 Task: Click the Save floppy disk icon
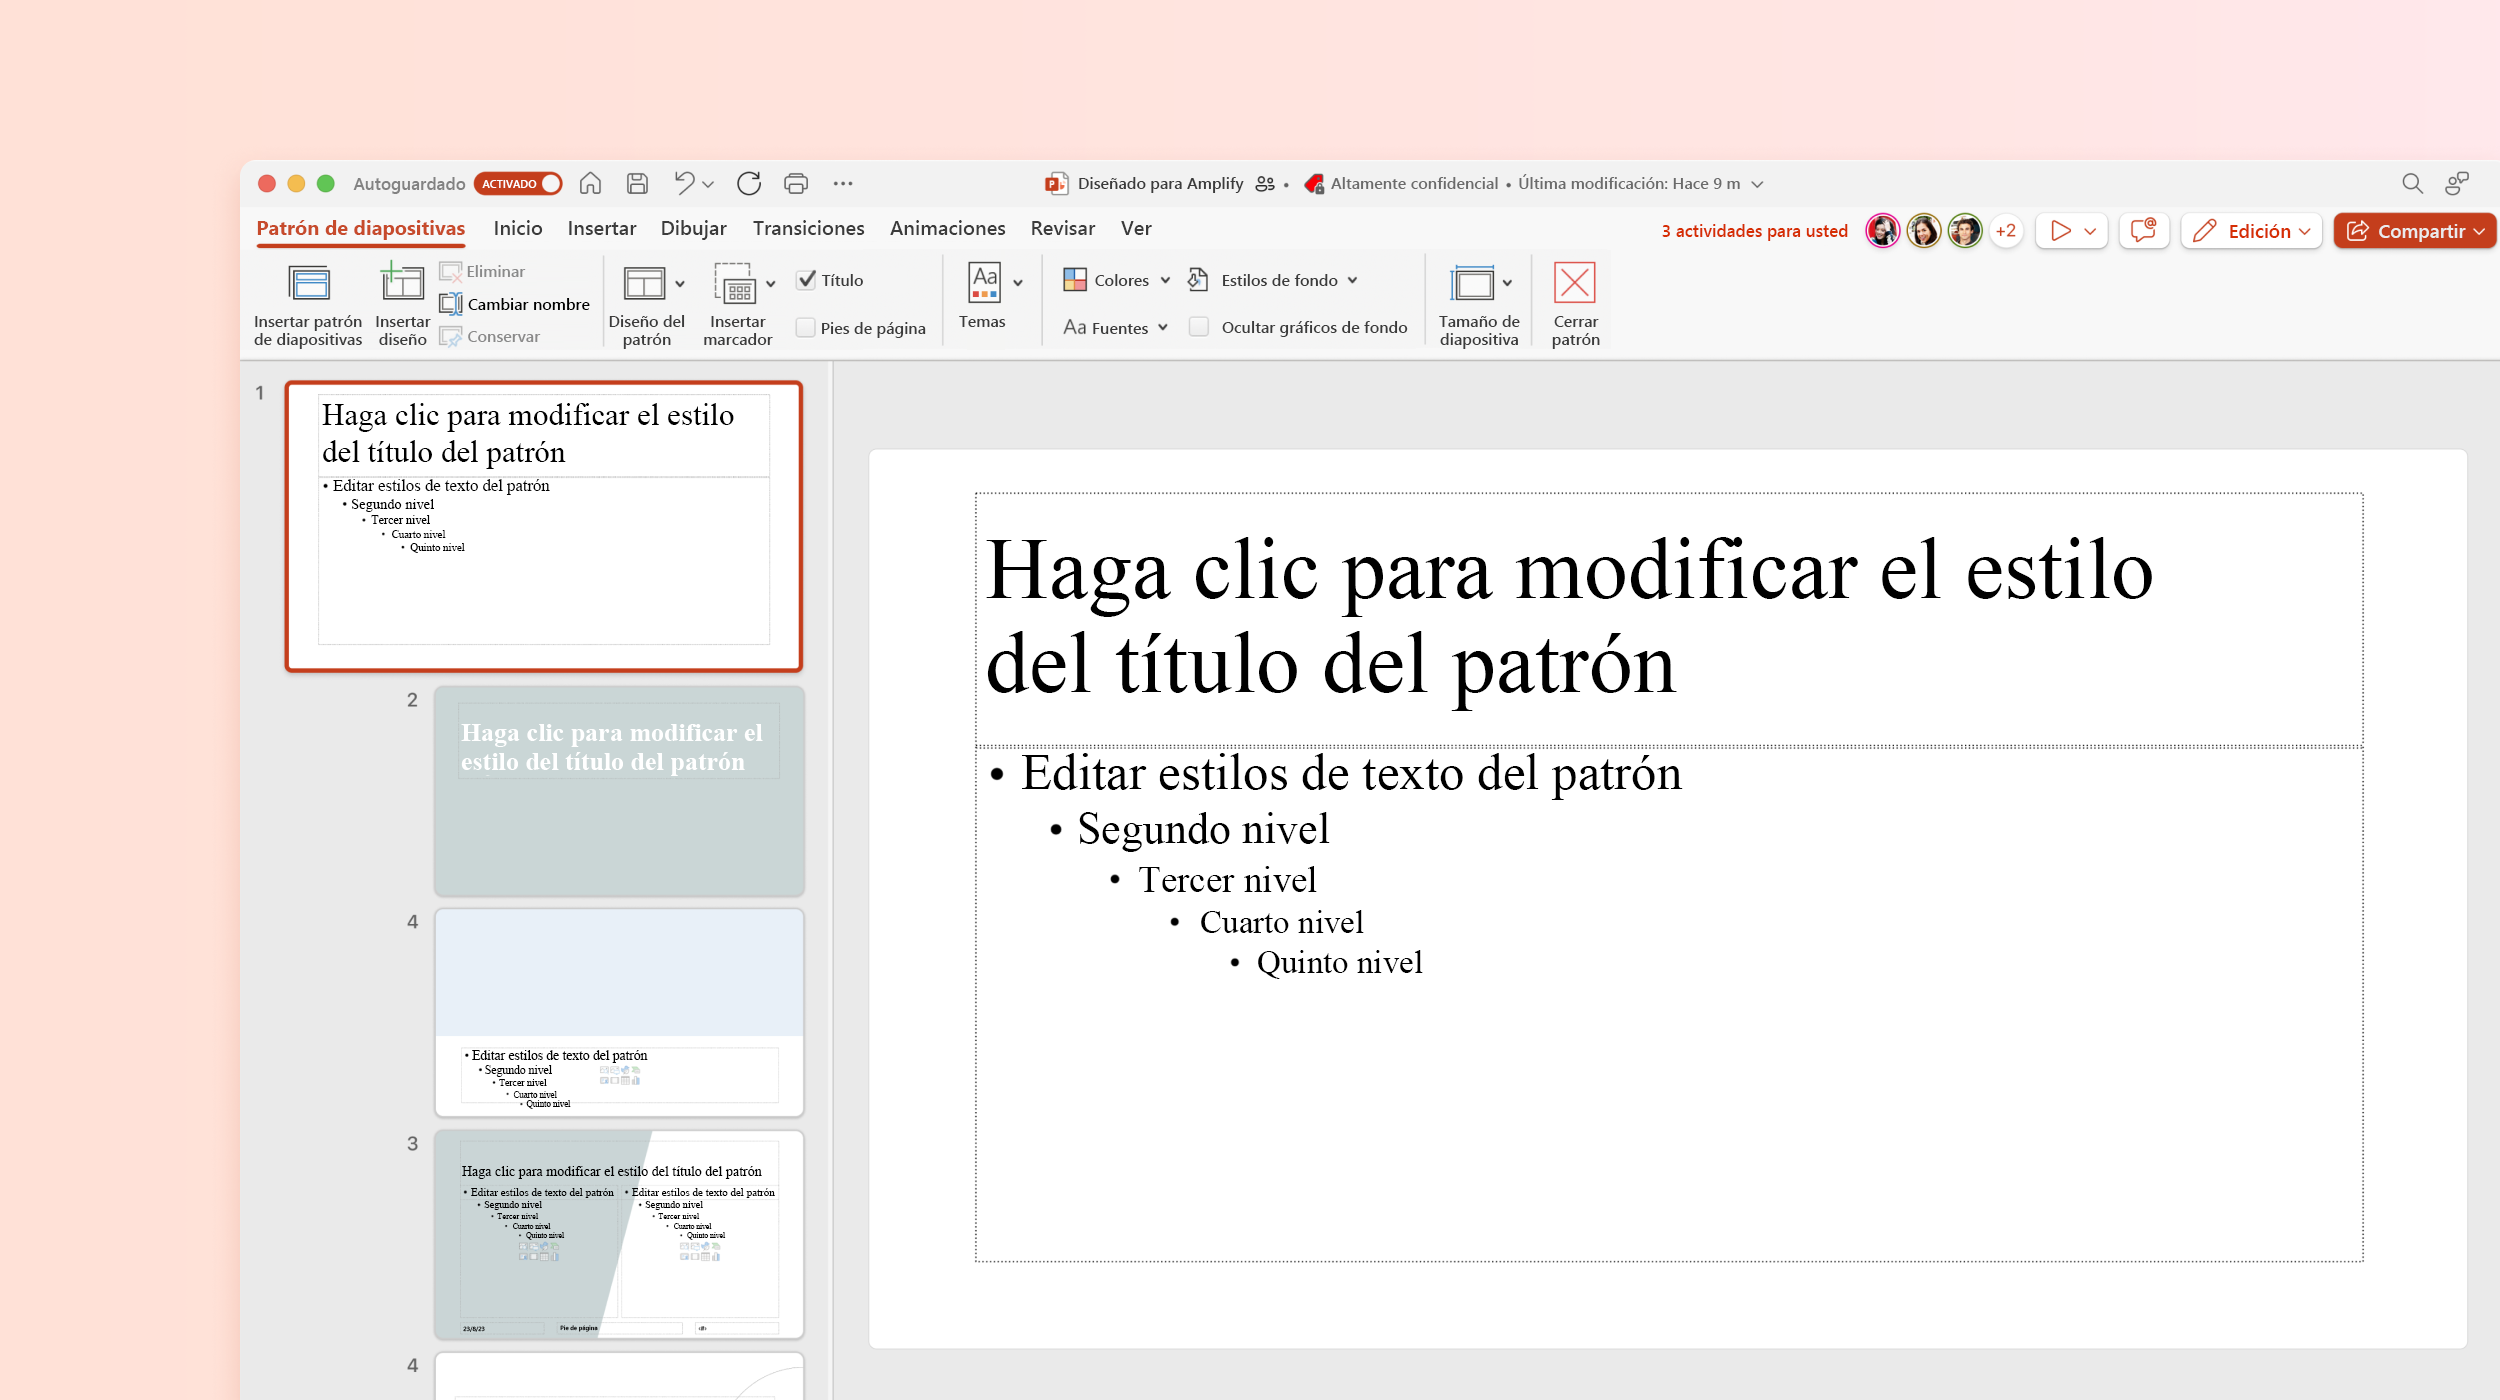point(637,183)
